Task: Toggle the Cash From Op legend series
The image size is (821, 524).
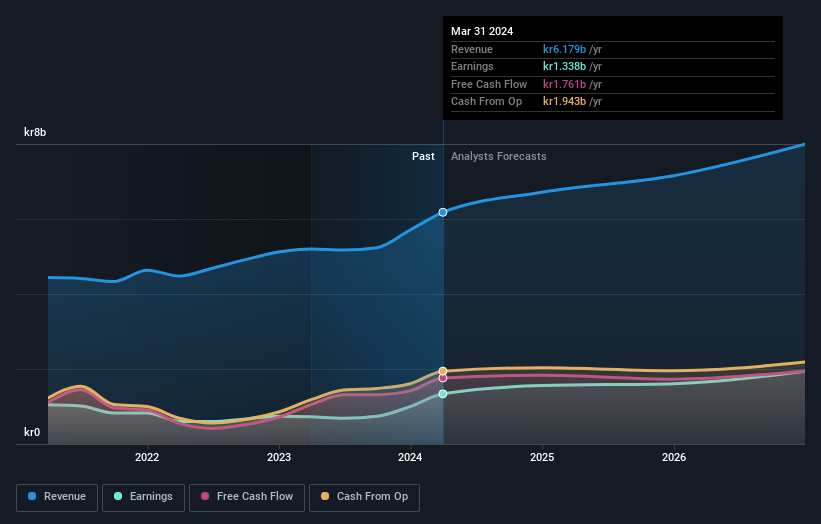Action: (x=364, y=497)
